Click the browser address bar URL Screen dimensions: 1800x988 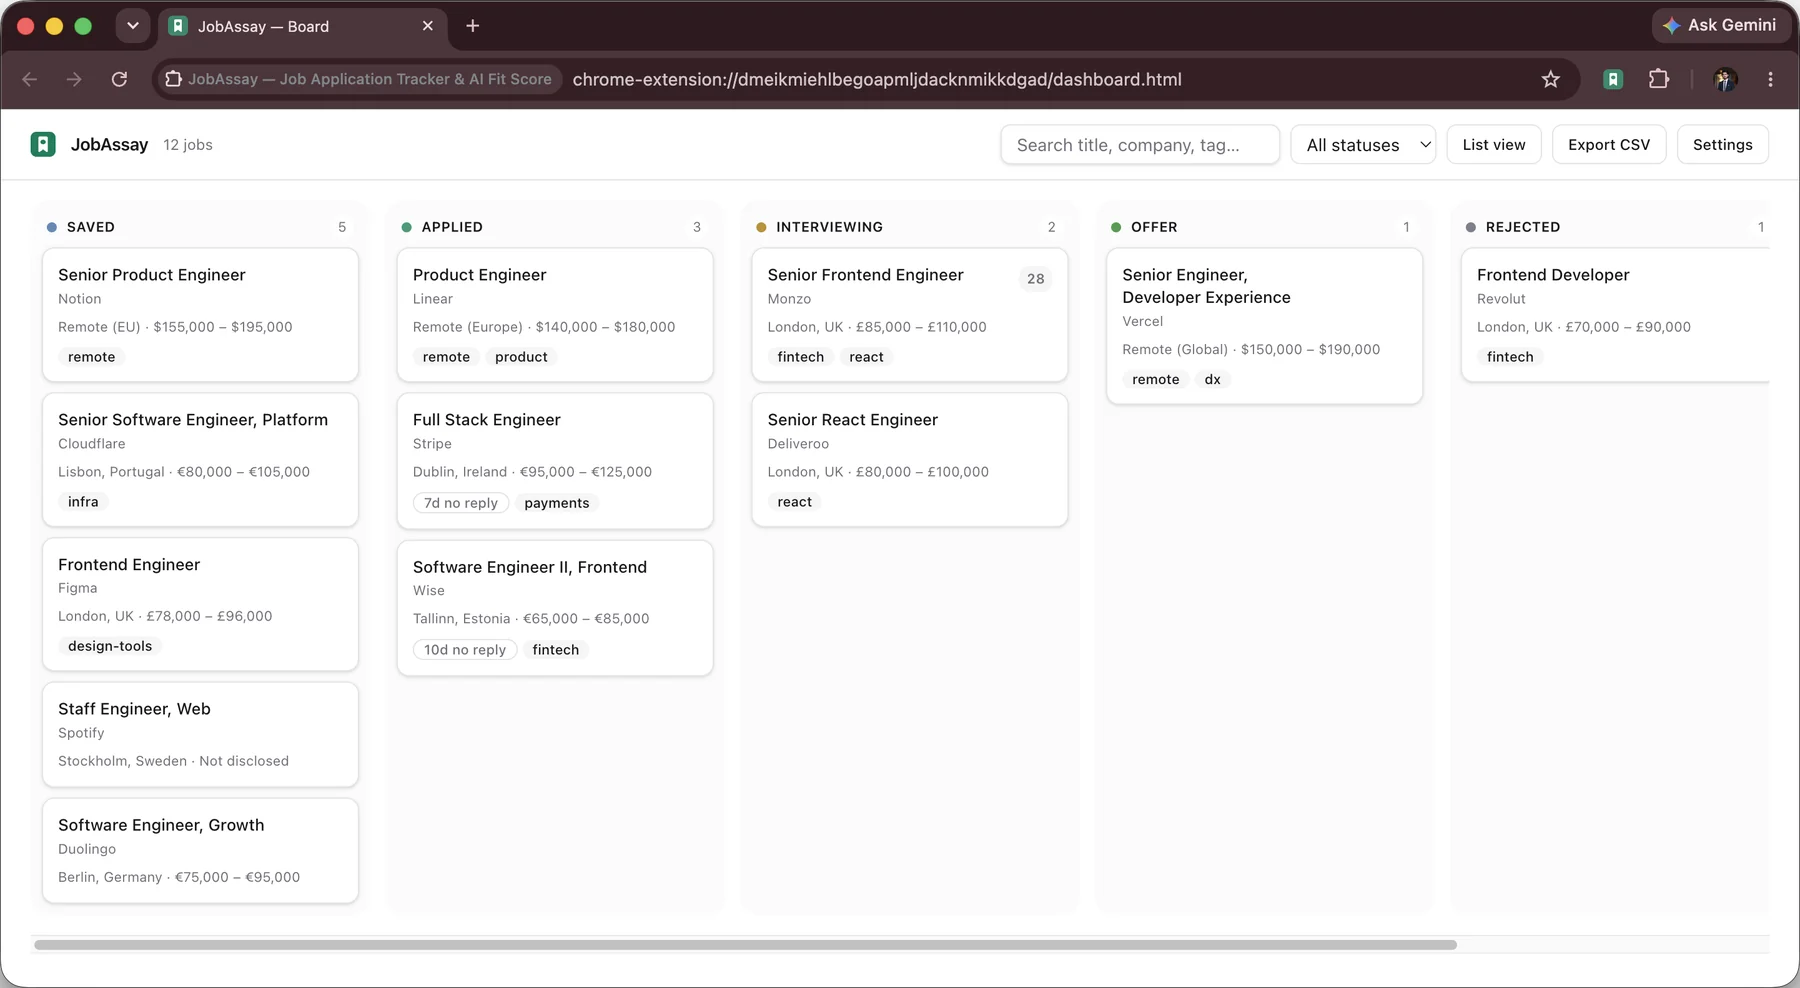(x=877, y=79)
